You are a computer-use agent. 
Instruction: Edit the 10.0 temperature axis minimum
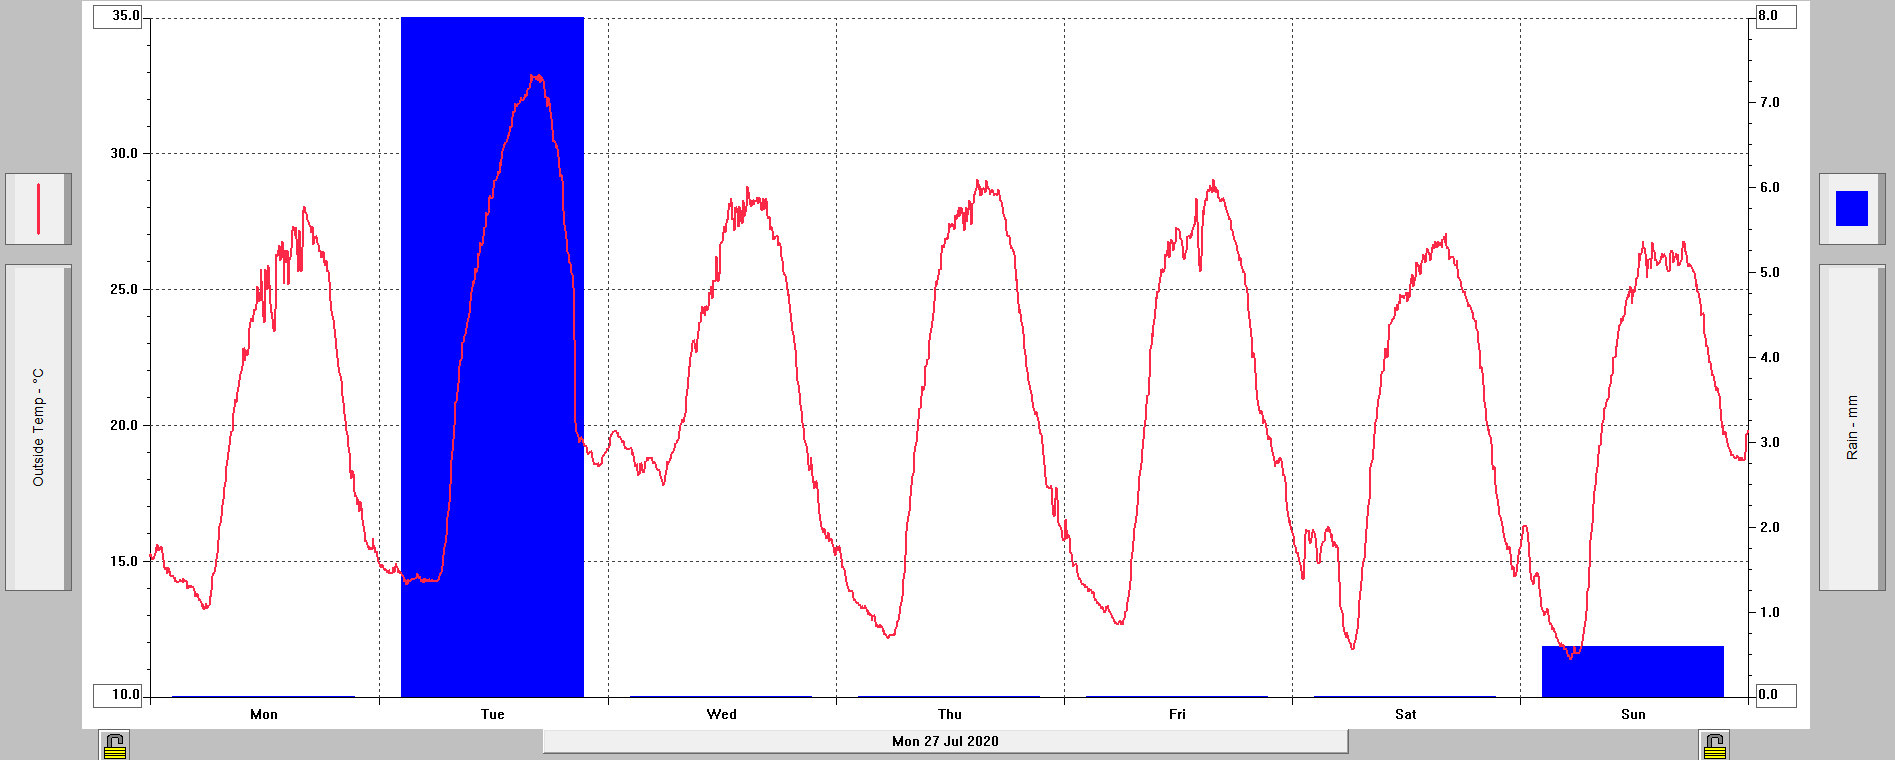tap(118, 694)
